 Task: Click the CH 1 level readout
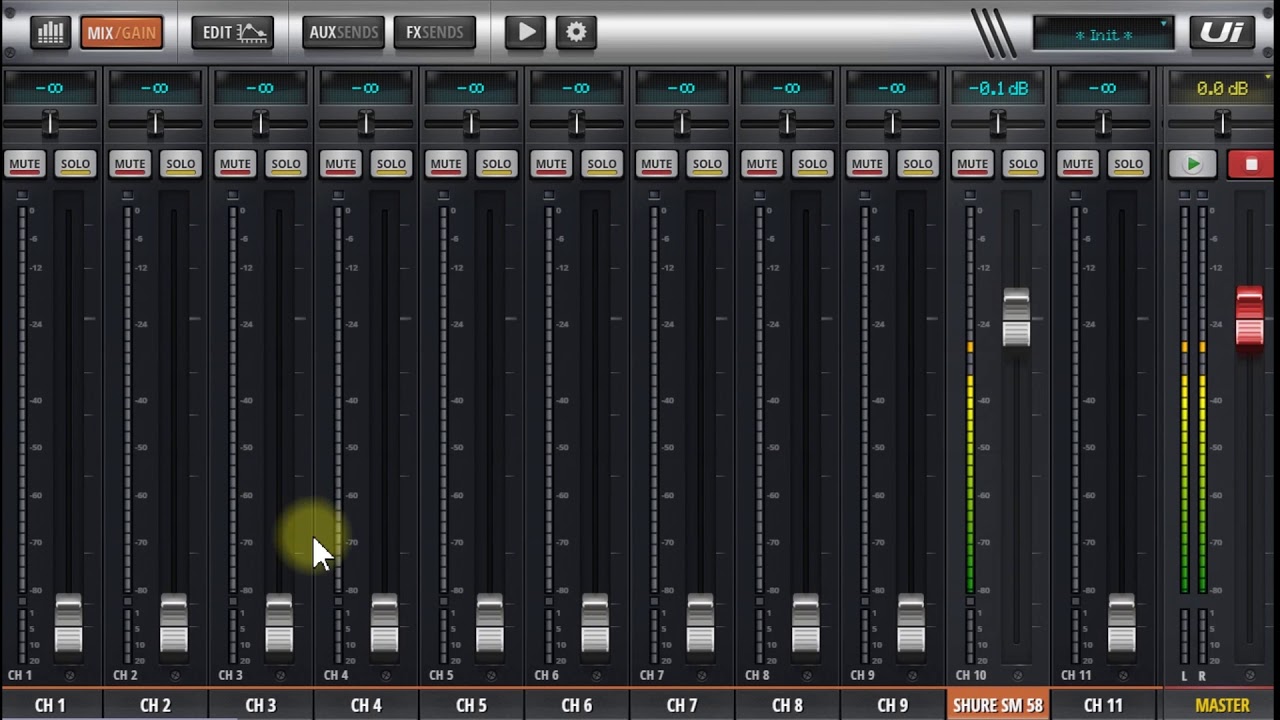[50, 88]
